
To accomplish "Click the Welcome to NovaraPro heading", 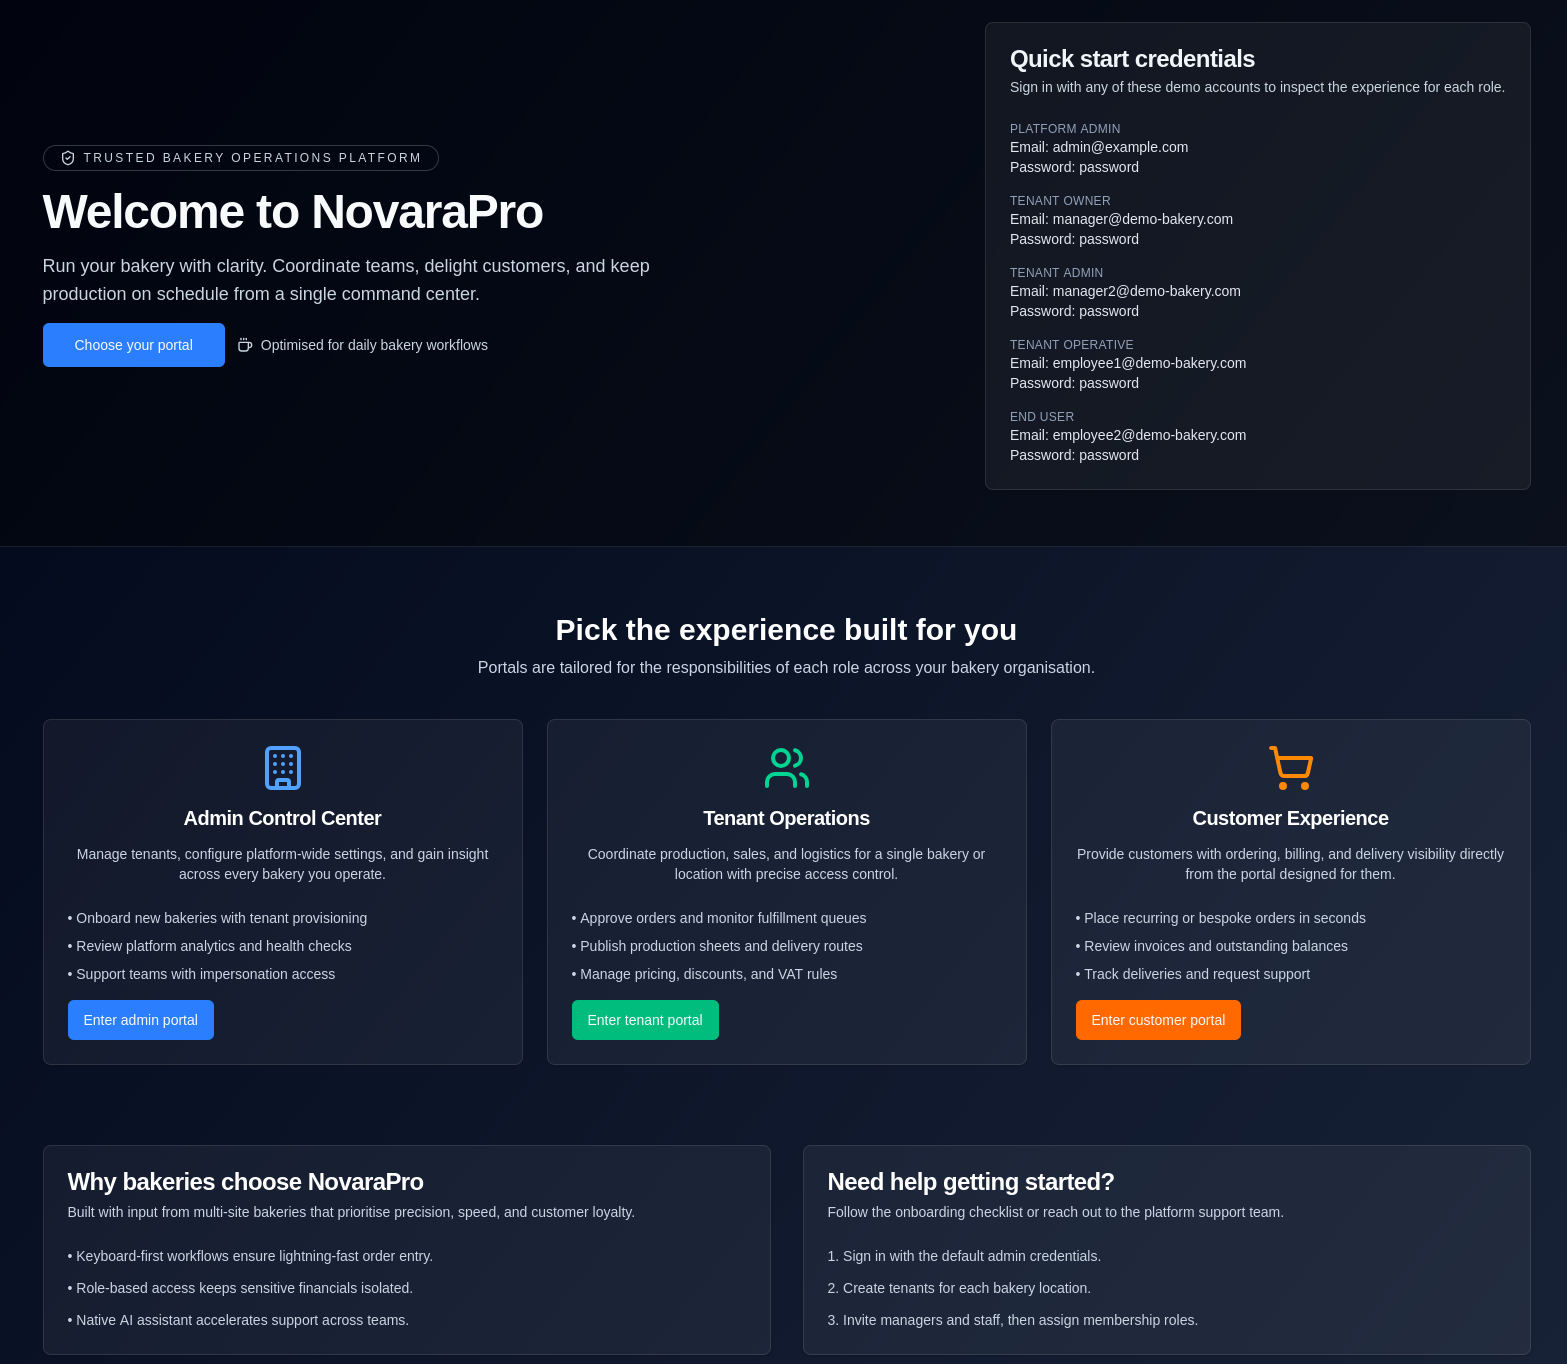I will (x=292, y=212).
